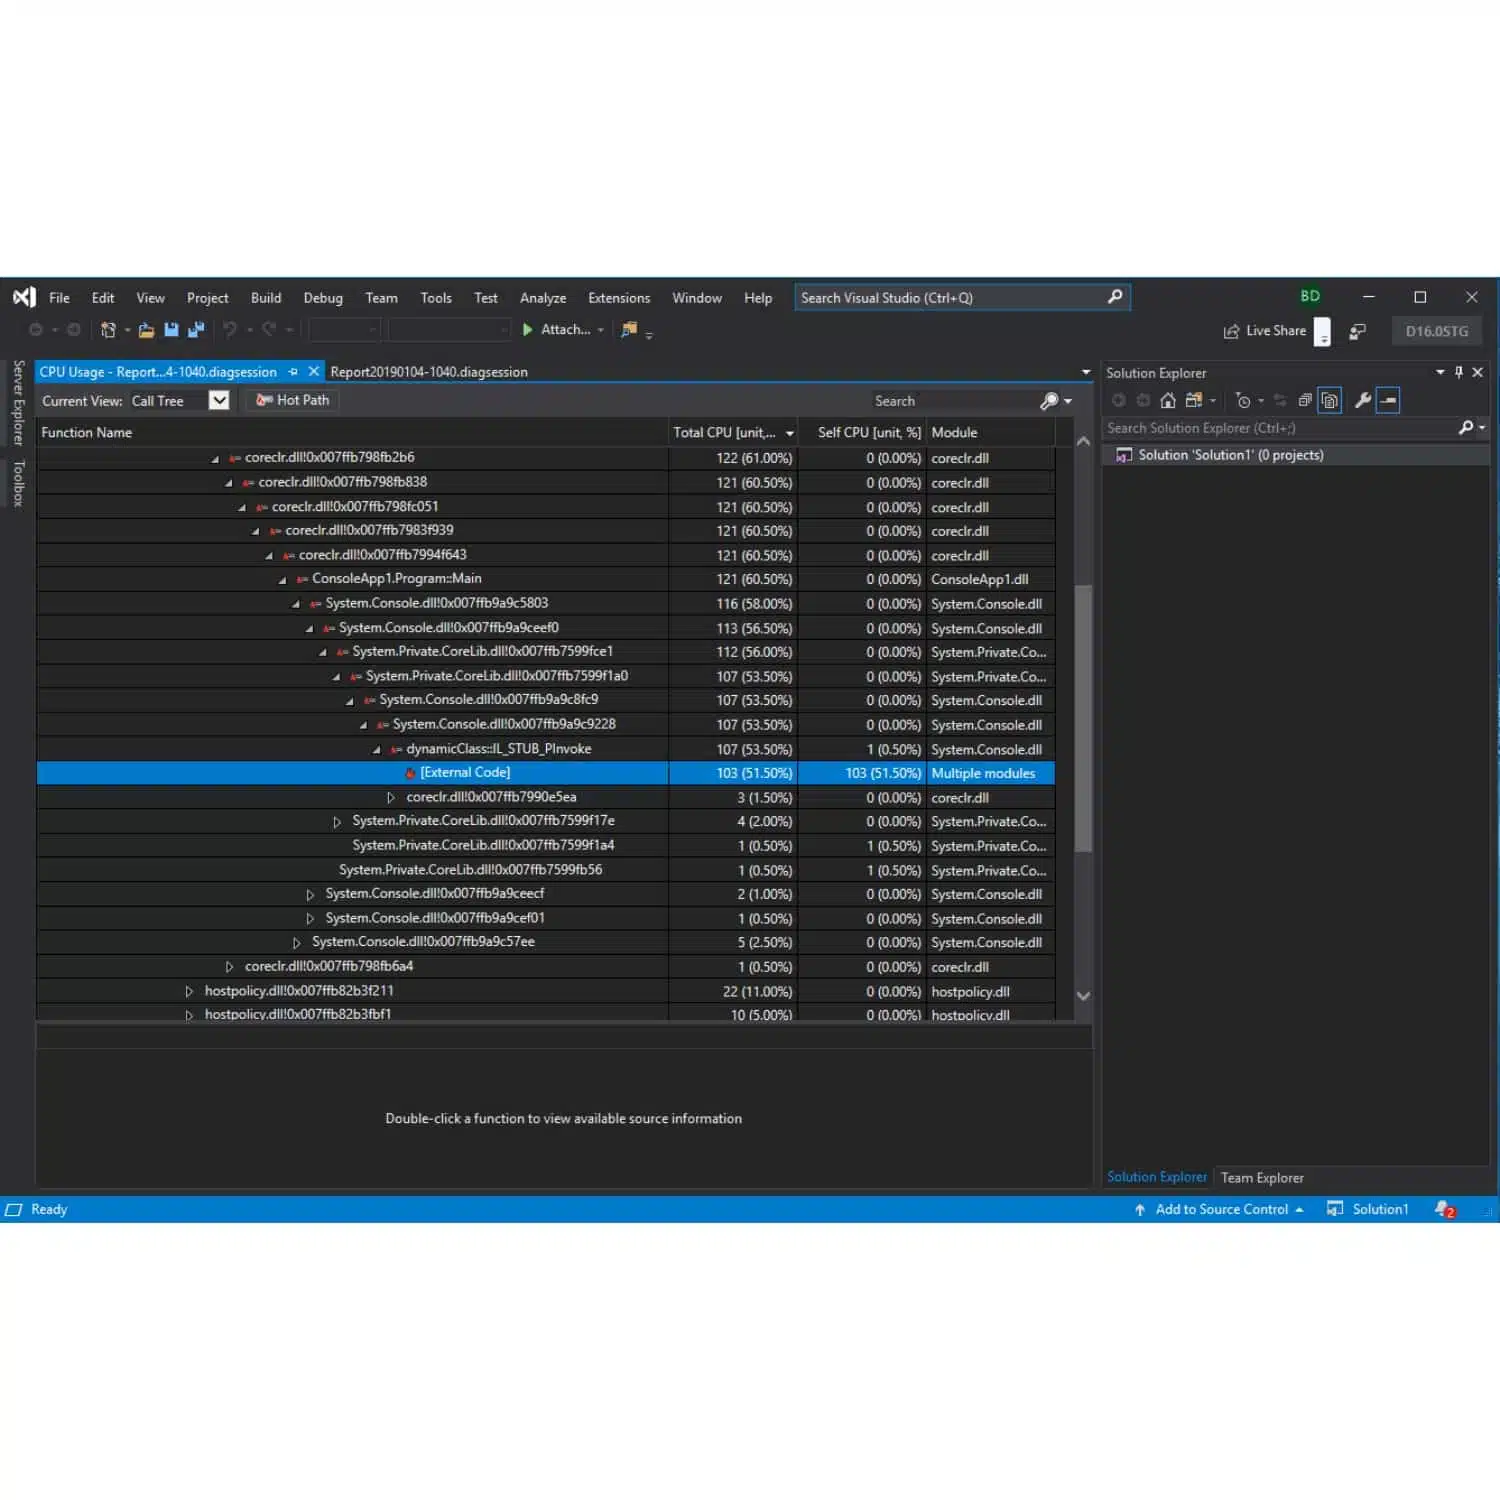Click the Solution Explorer search magnifier icon

1466,428
